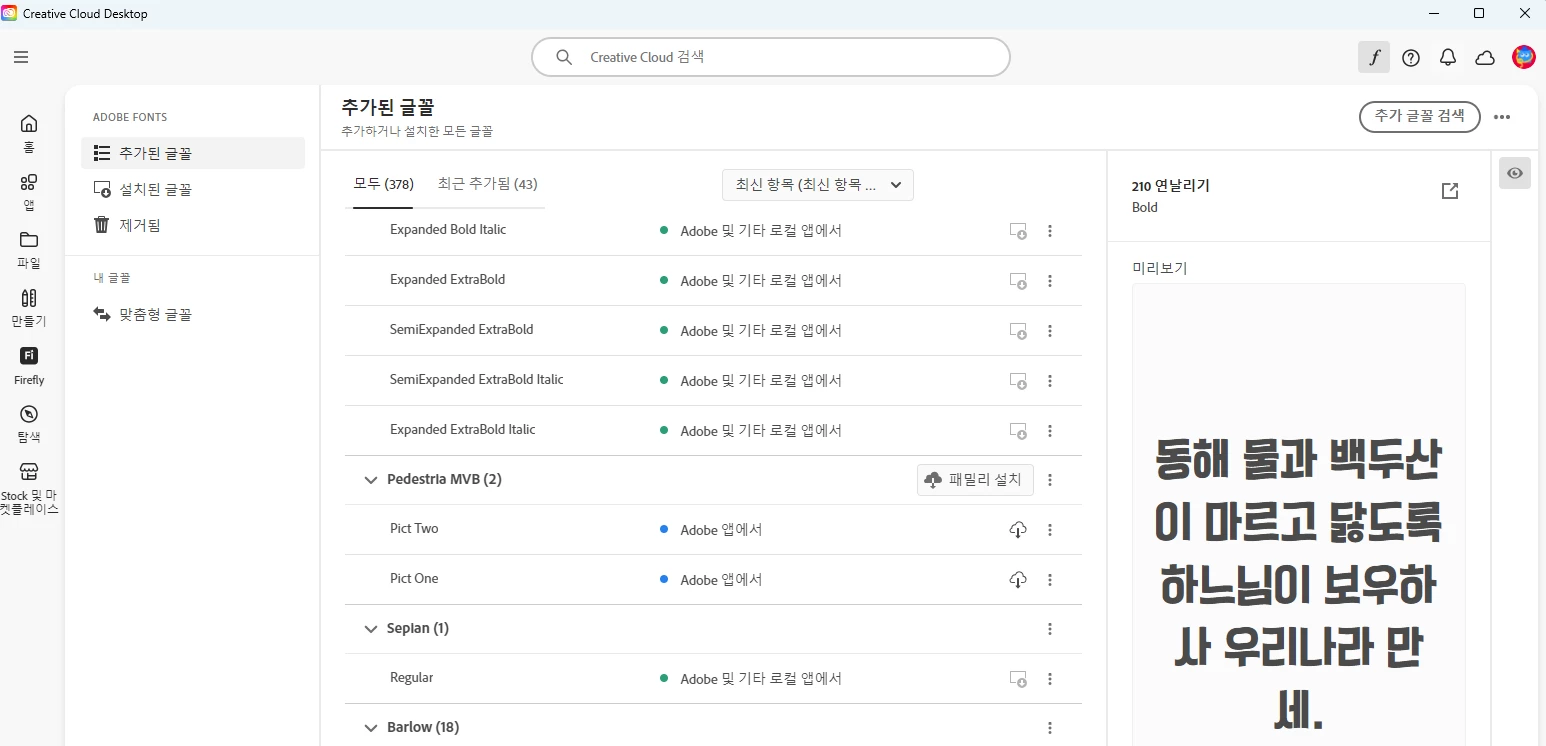Select the Pict Two font row
The height and width of the screenshot is (746, 1546).
coord(713,530)
